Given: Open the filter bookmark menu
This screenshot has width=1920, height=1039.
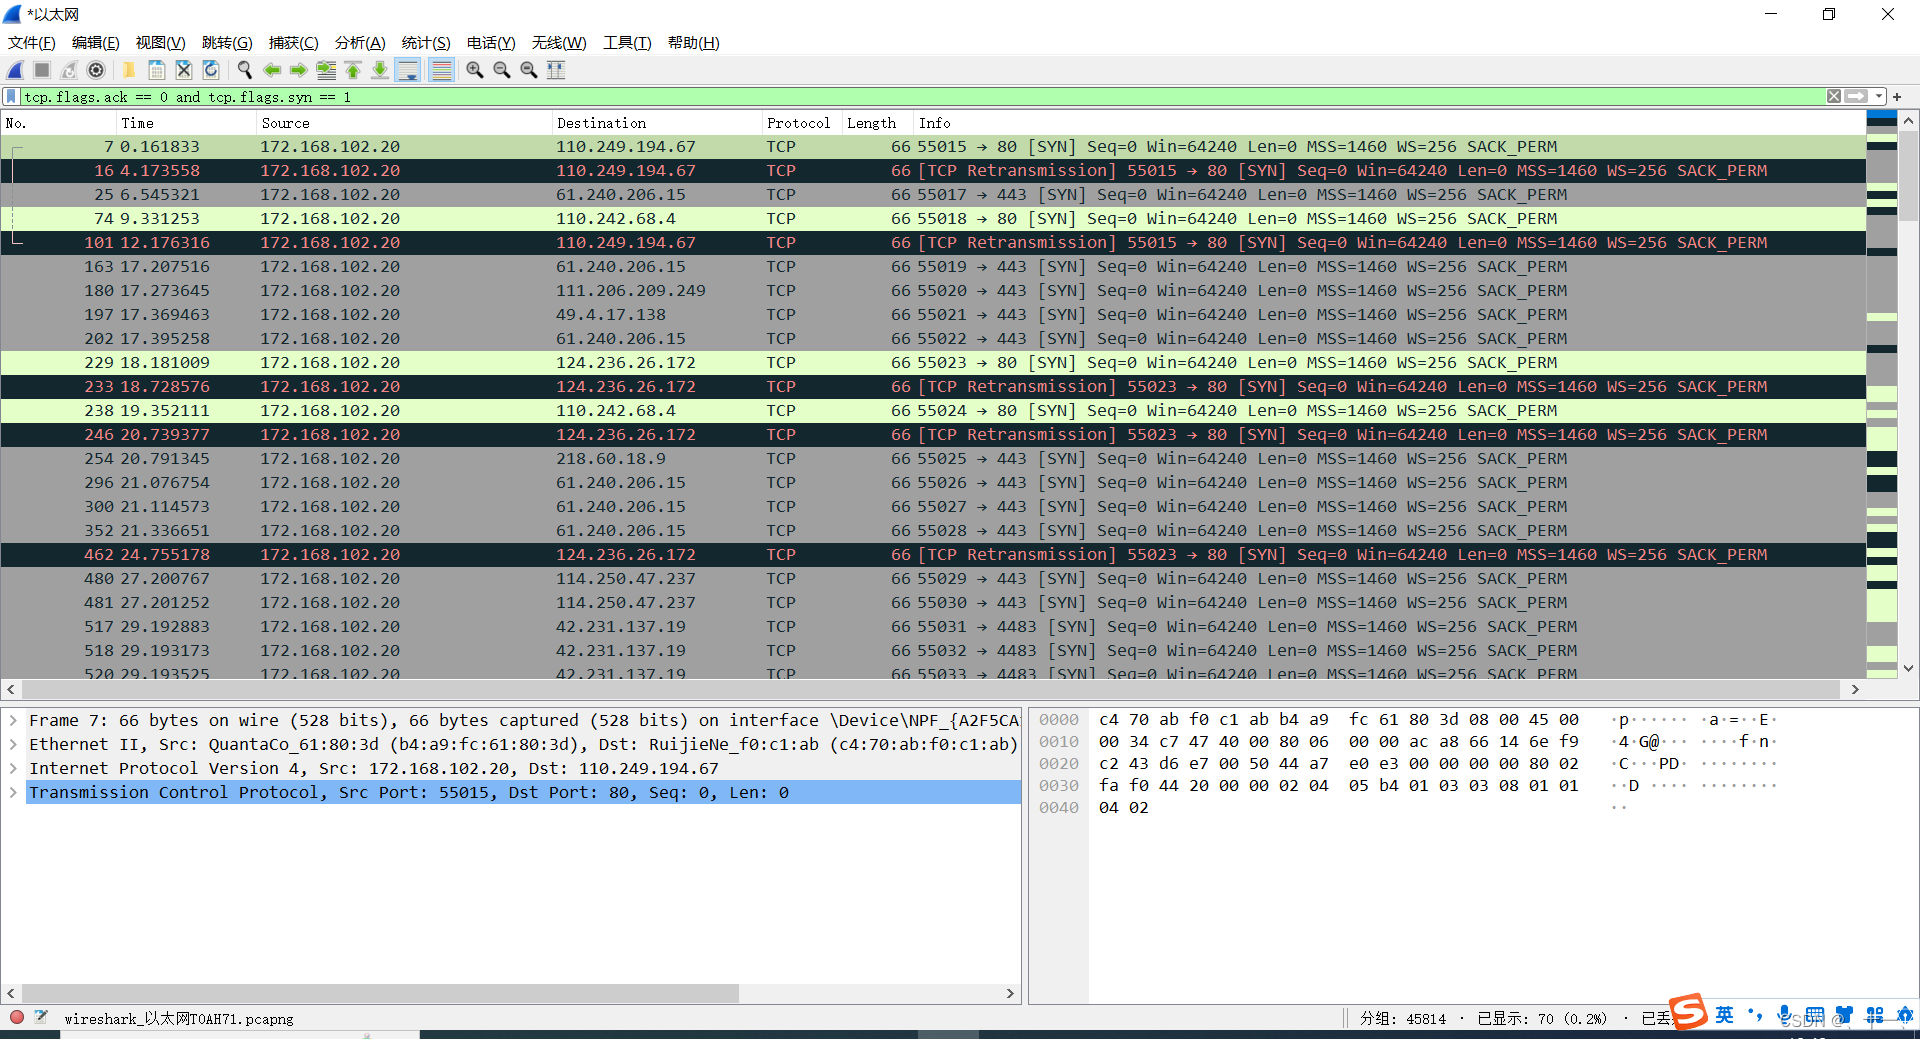Looking at the screenshot, I should [x=11, y=97].
